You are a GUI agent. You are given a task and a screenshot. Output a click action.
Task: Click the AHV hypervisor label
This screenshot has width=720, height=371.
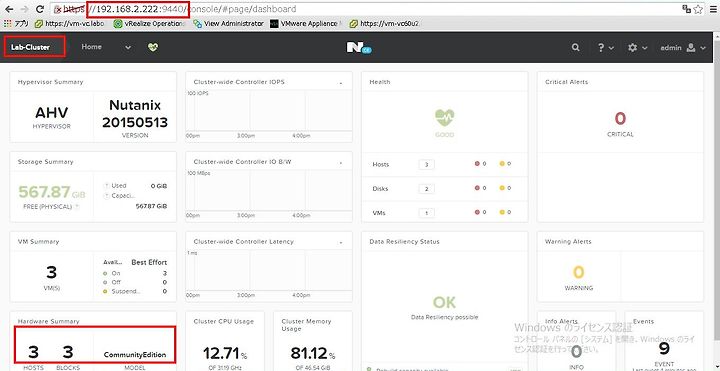point(51,113)
